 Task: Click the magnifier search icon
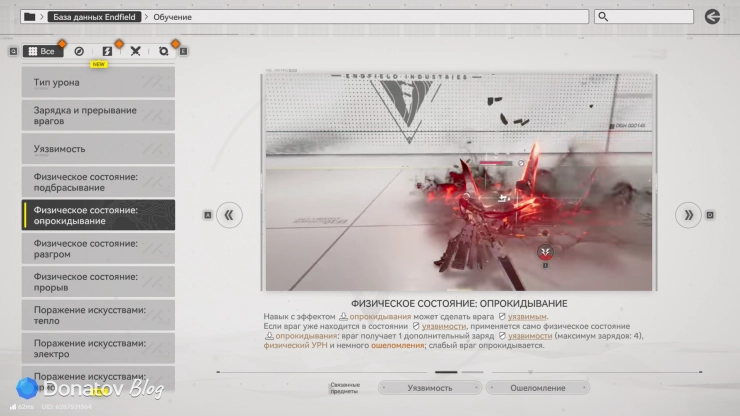603,17
